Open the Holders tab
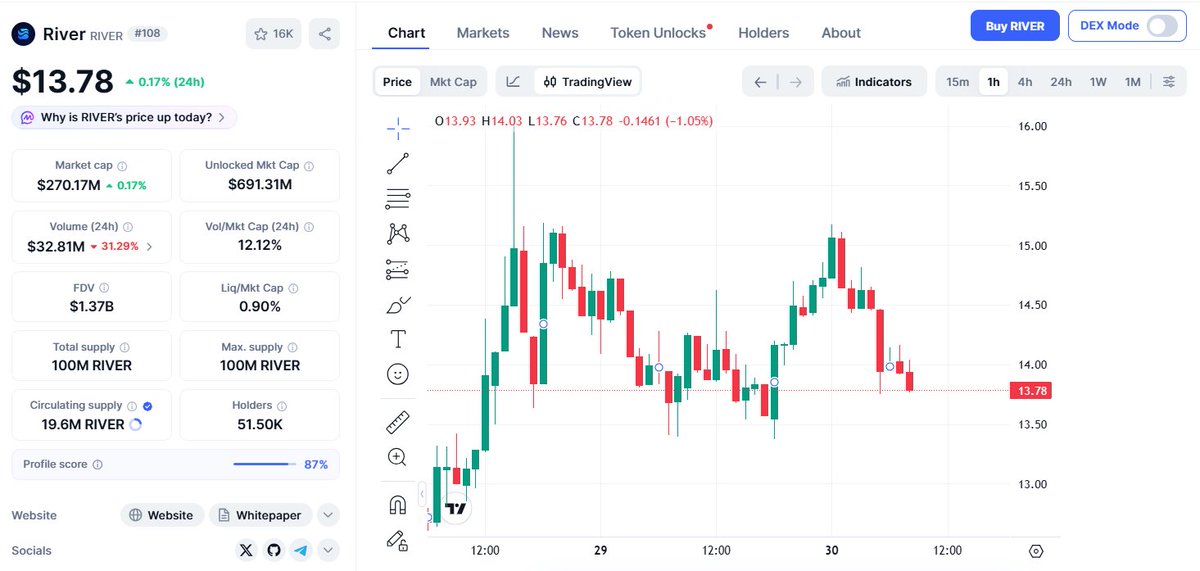1200x571 pixels. [764, 33]
